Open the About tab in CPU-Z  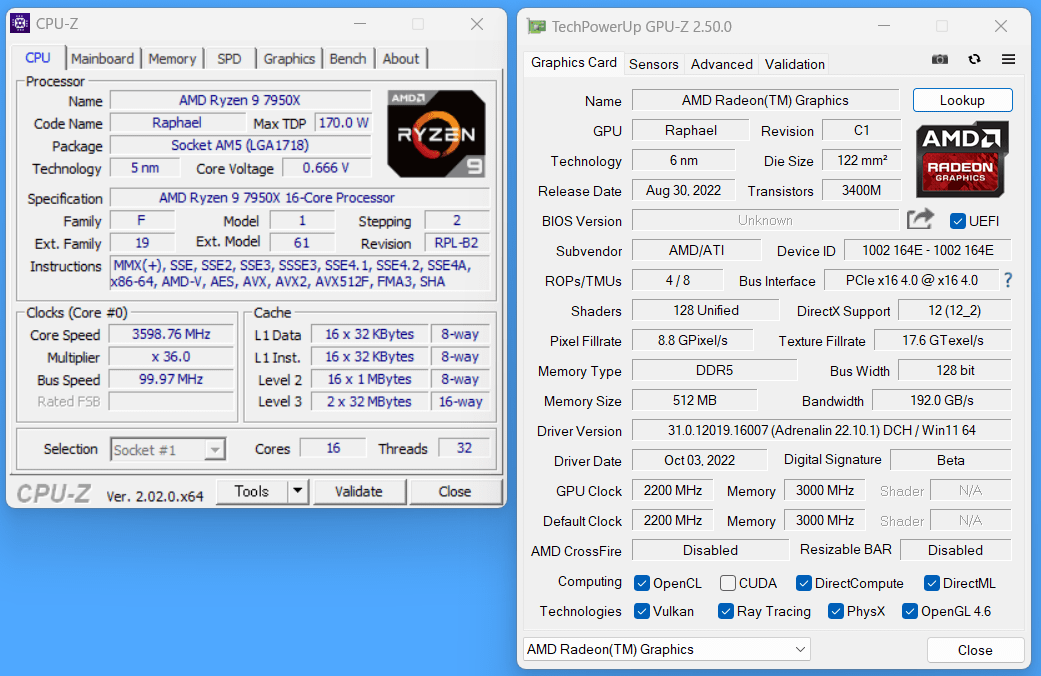[401, 58]
